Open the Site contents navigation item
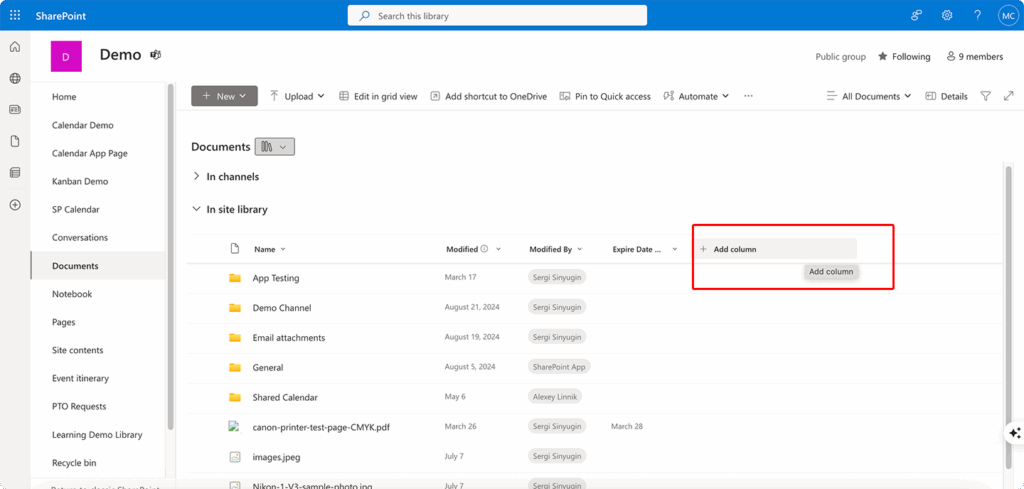Image resolution: width=1024 pixels, height=489 pixels. click(x=79, y=350)
